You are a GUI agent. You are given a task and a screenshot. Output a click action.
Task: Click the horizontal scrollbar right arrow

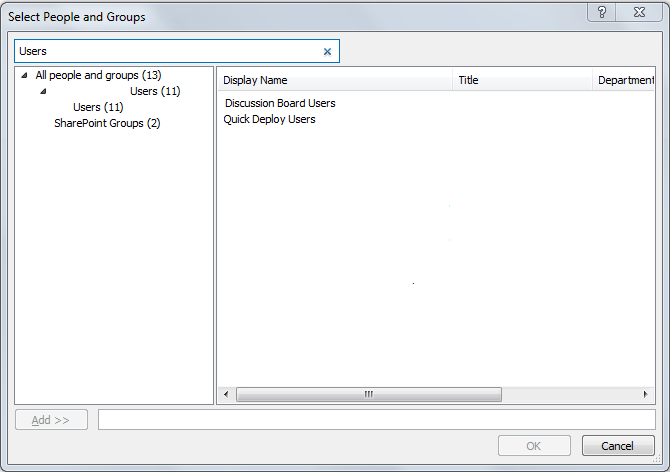click(x=648, y=394)
